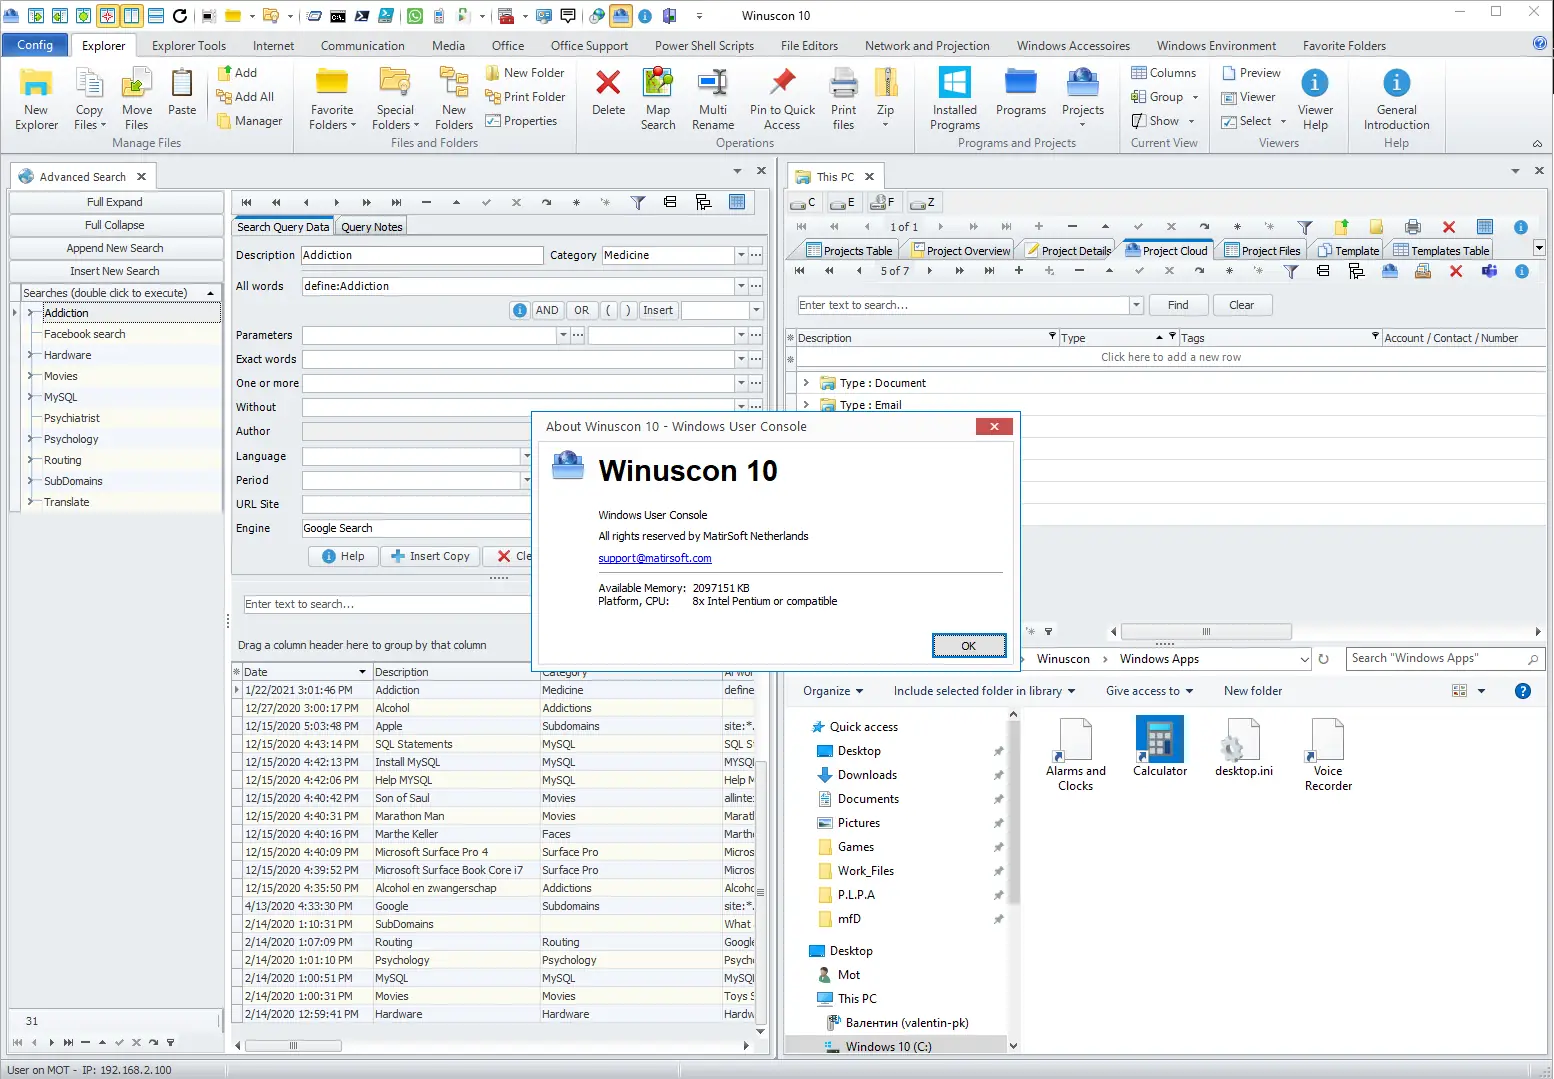
Task: Click the Columns item in Current View
Action: pos(1163,73)
